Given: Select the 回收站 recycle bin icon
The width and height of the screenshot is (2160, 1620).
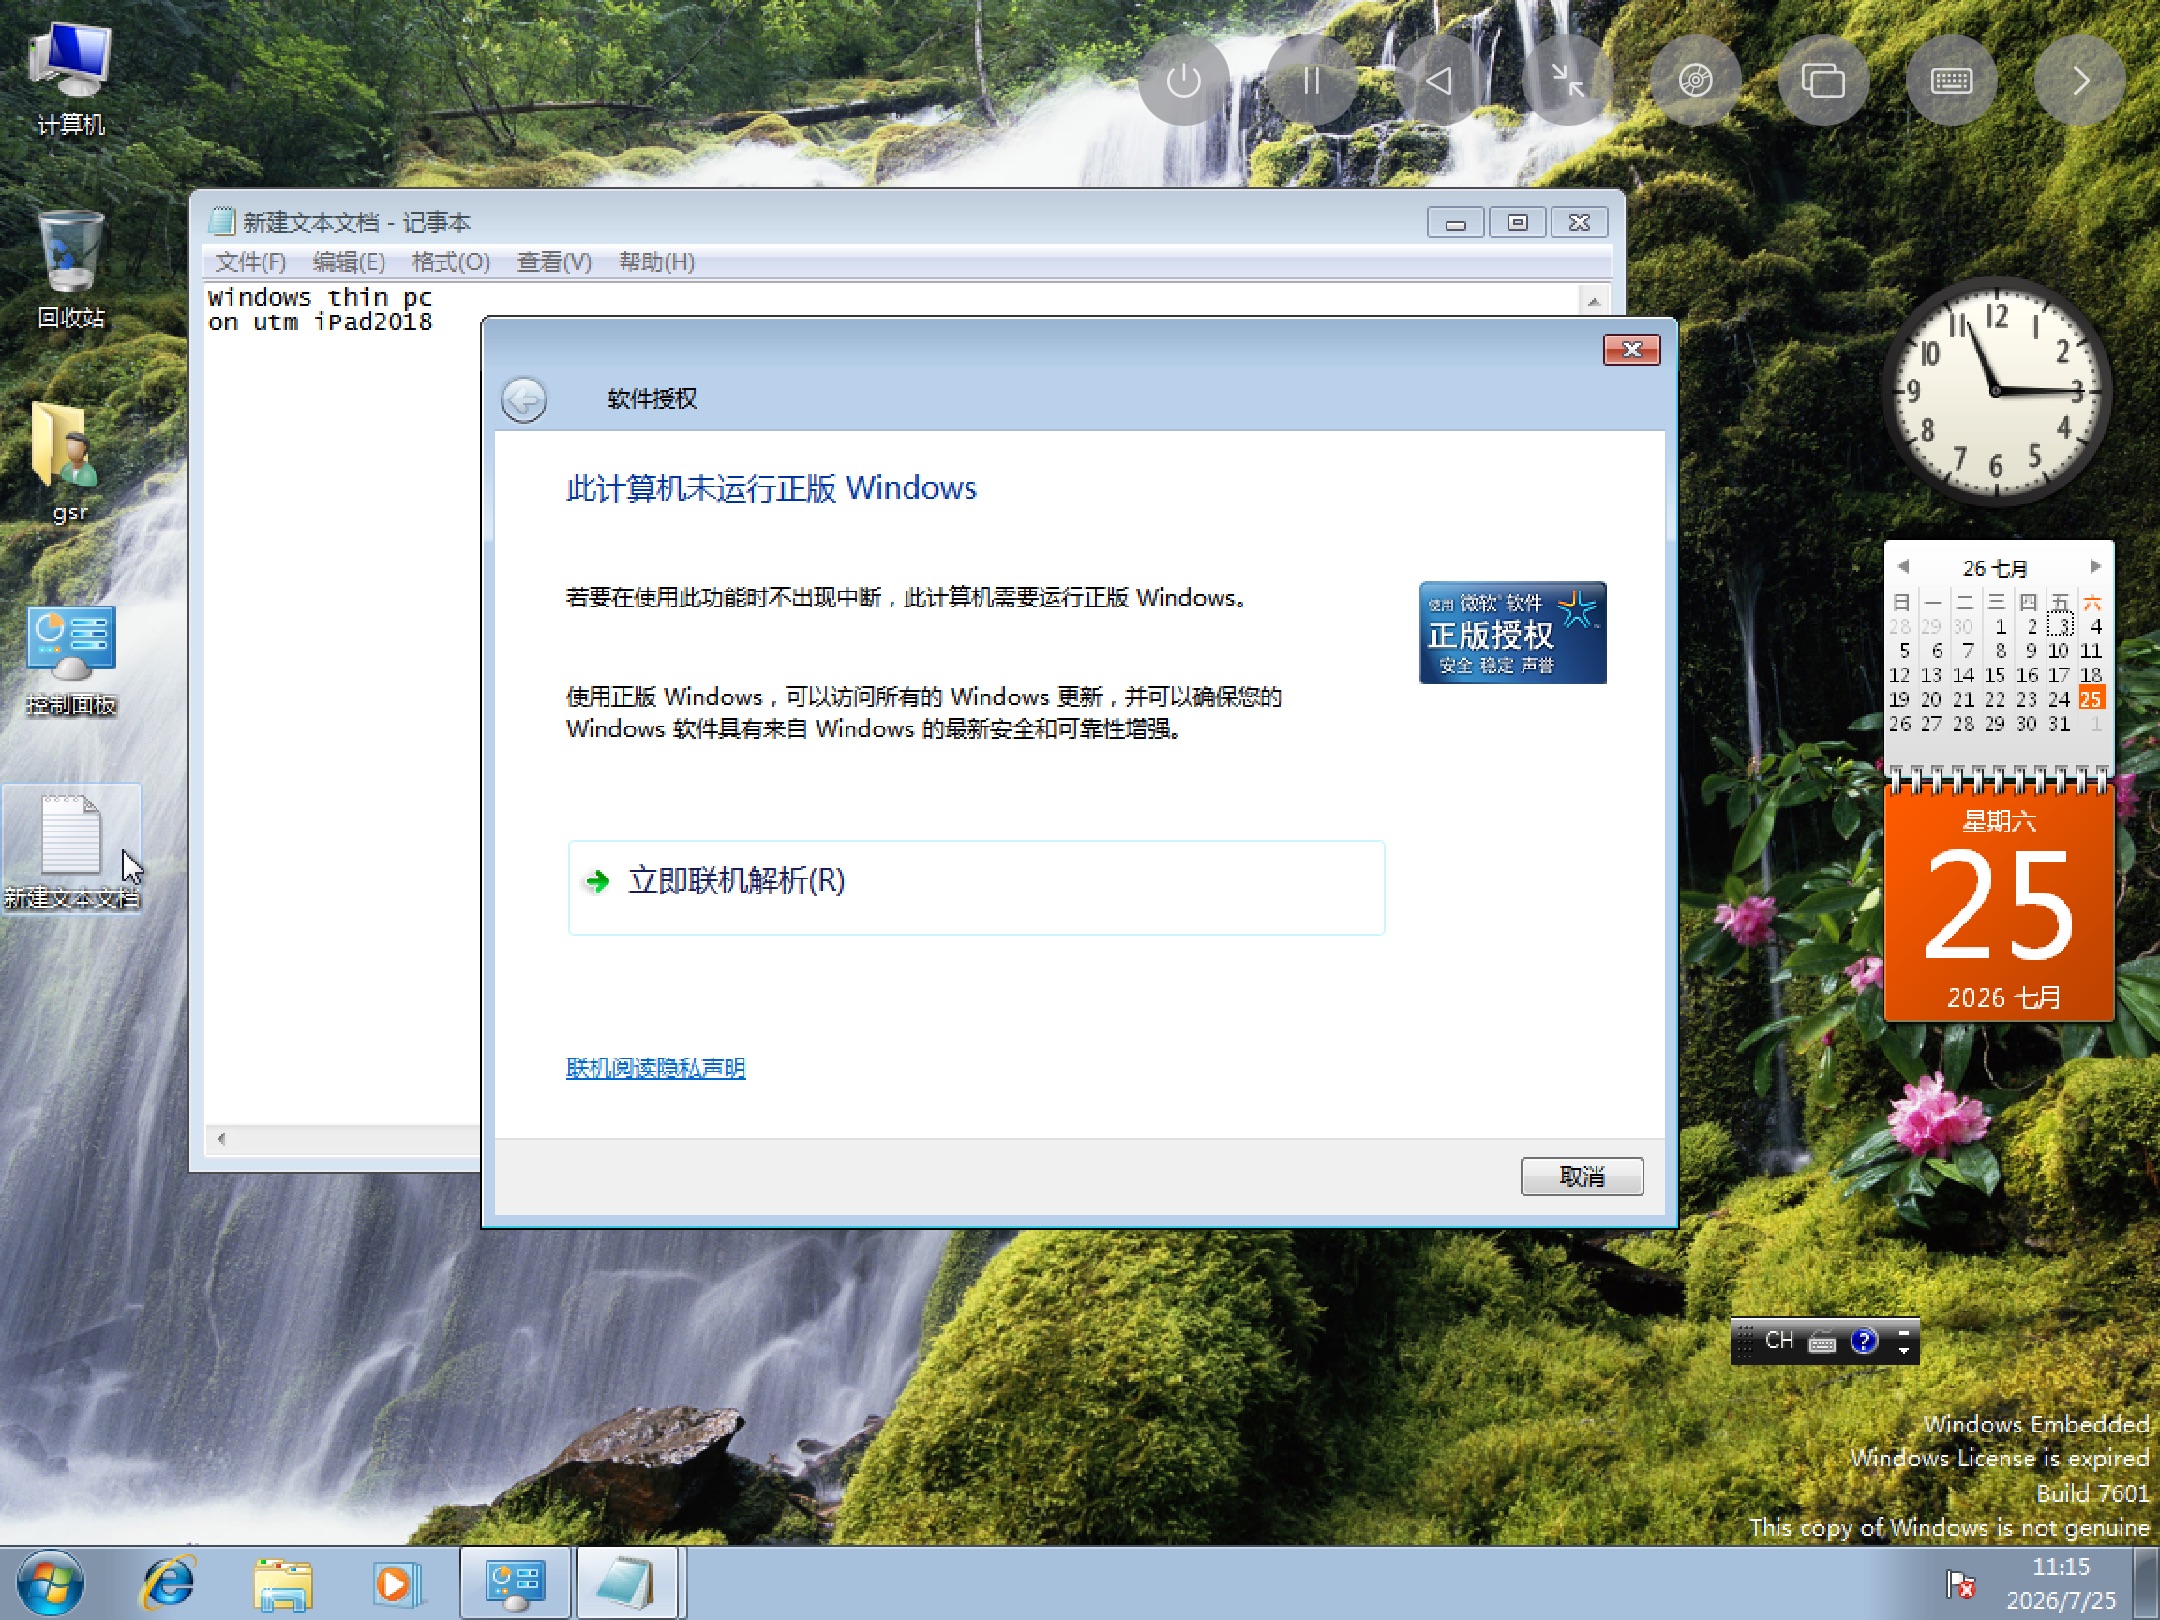Looking at the screenshot, I should coord(70,270).
